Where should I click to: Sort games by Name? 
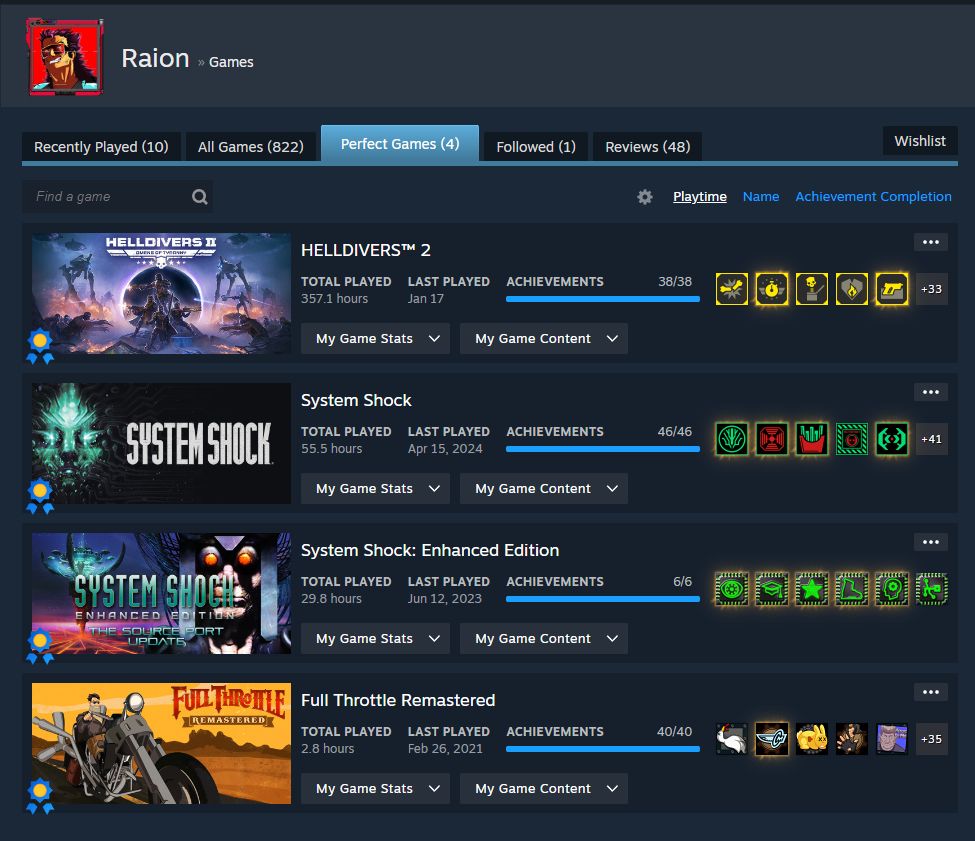[x=760, y=196]
